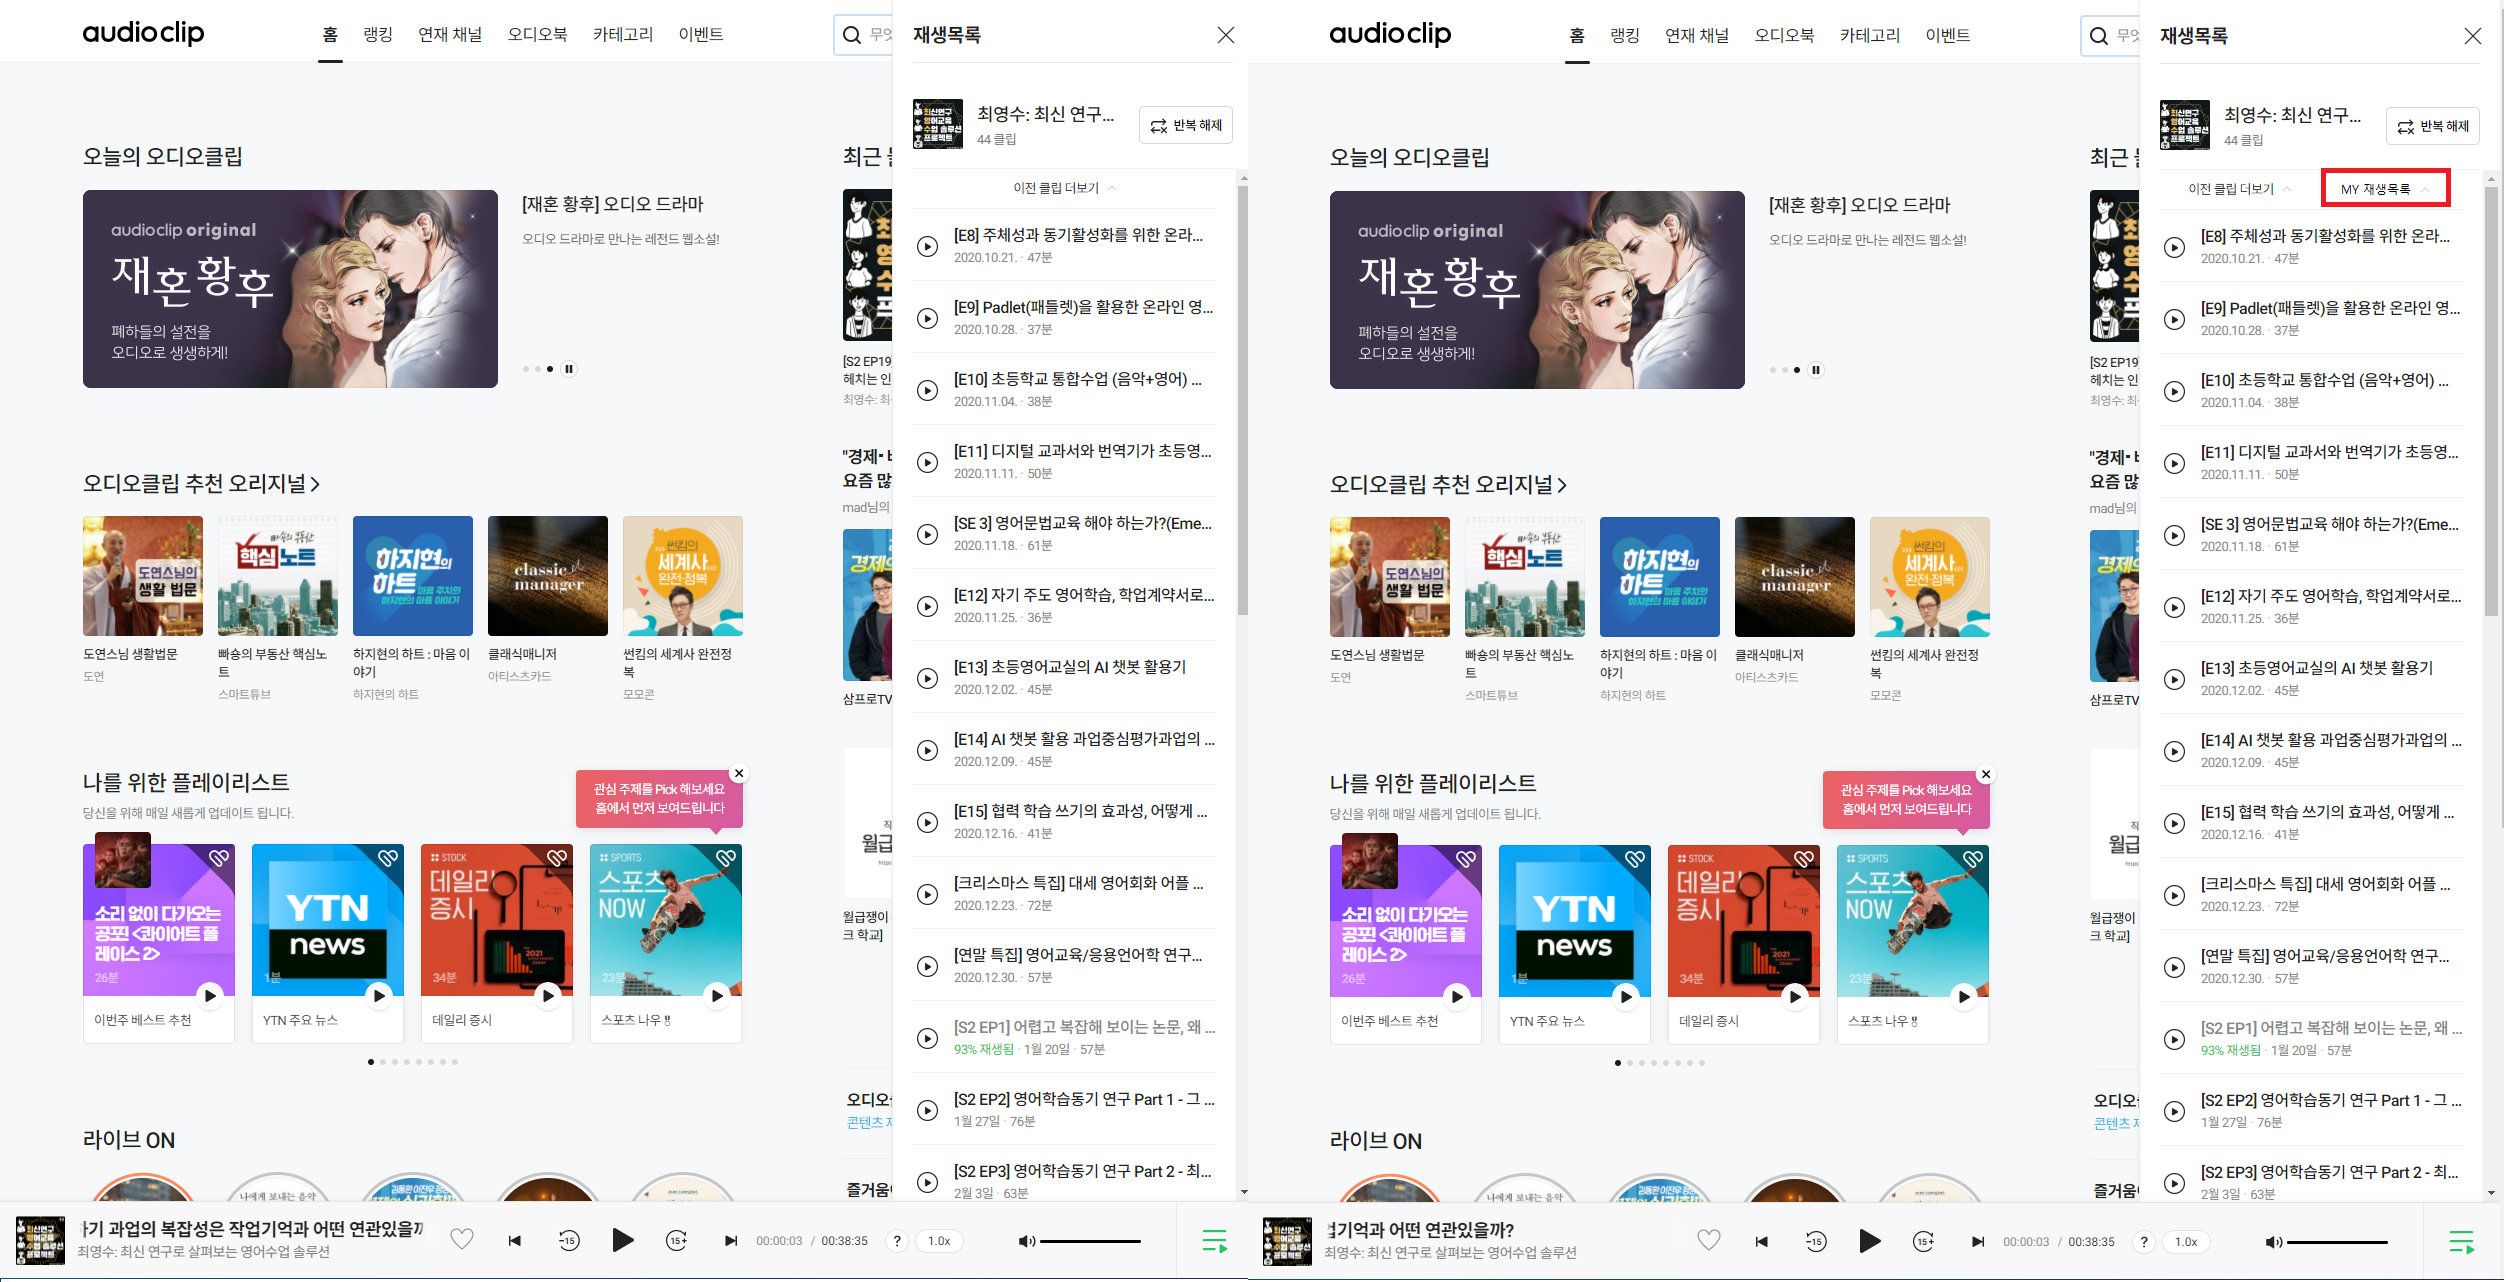Adjust the volume slider in the right player

point(2336,1242)
